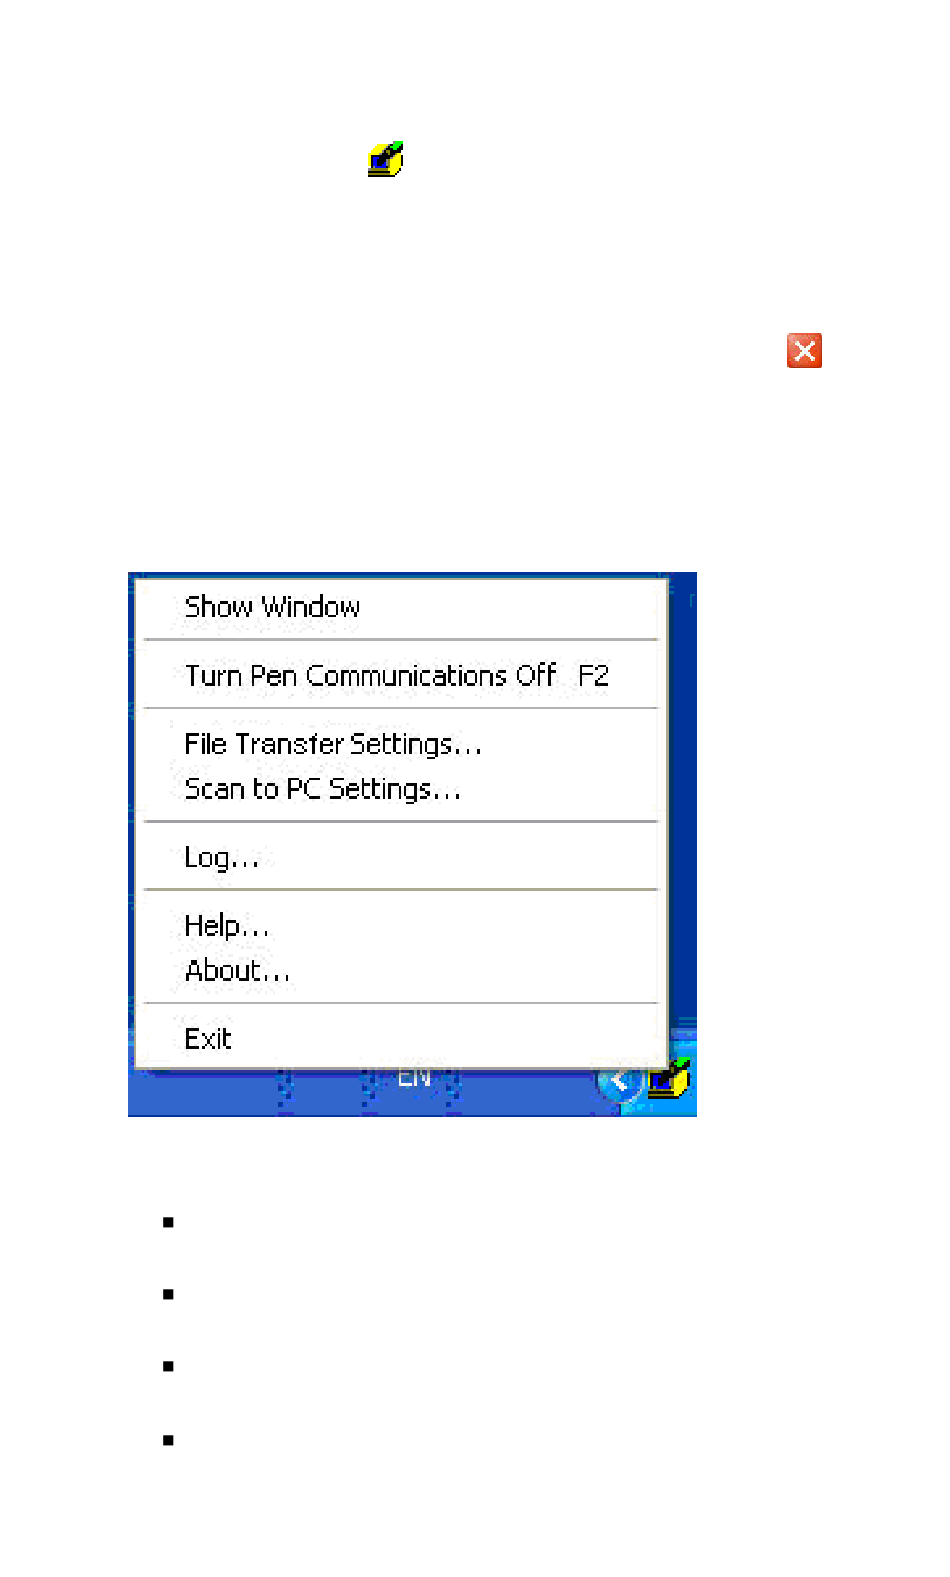This screenshot has width=950, height=1577.
Task: Click the F2 shortcut label
Action: [x=594, y=676]
